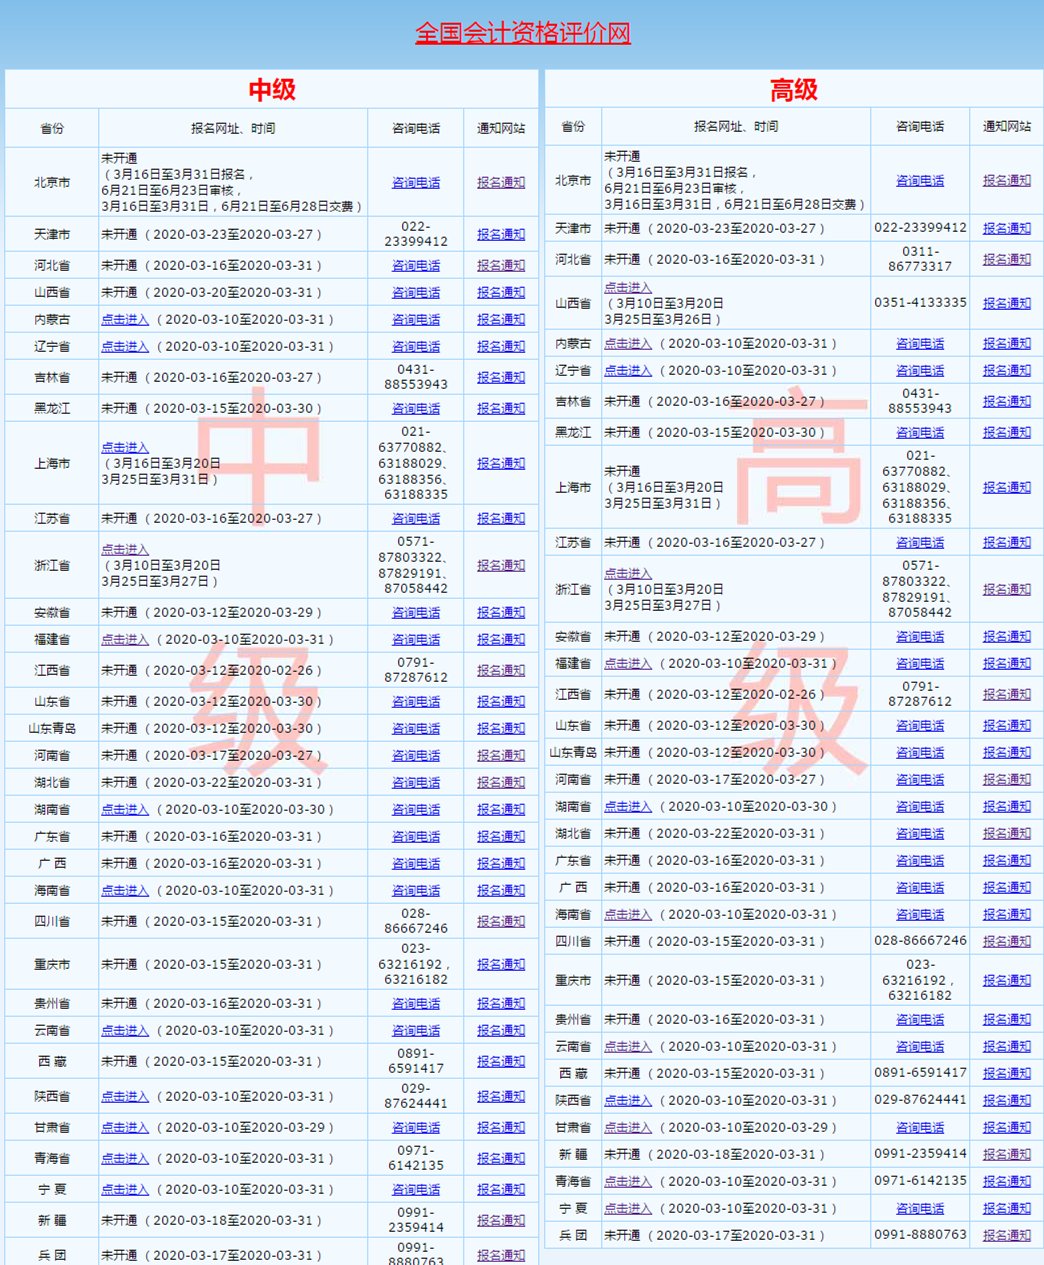The height and width of the screenshot is (1265, 1044).
Task: Open 咨询电话 link for 河南省 intermediate
Action: pos(416,755)
